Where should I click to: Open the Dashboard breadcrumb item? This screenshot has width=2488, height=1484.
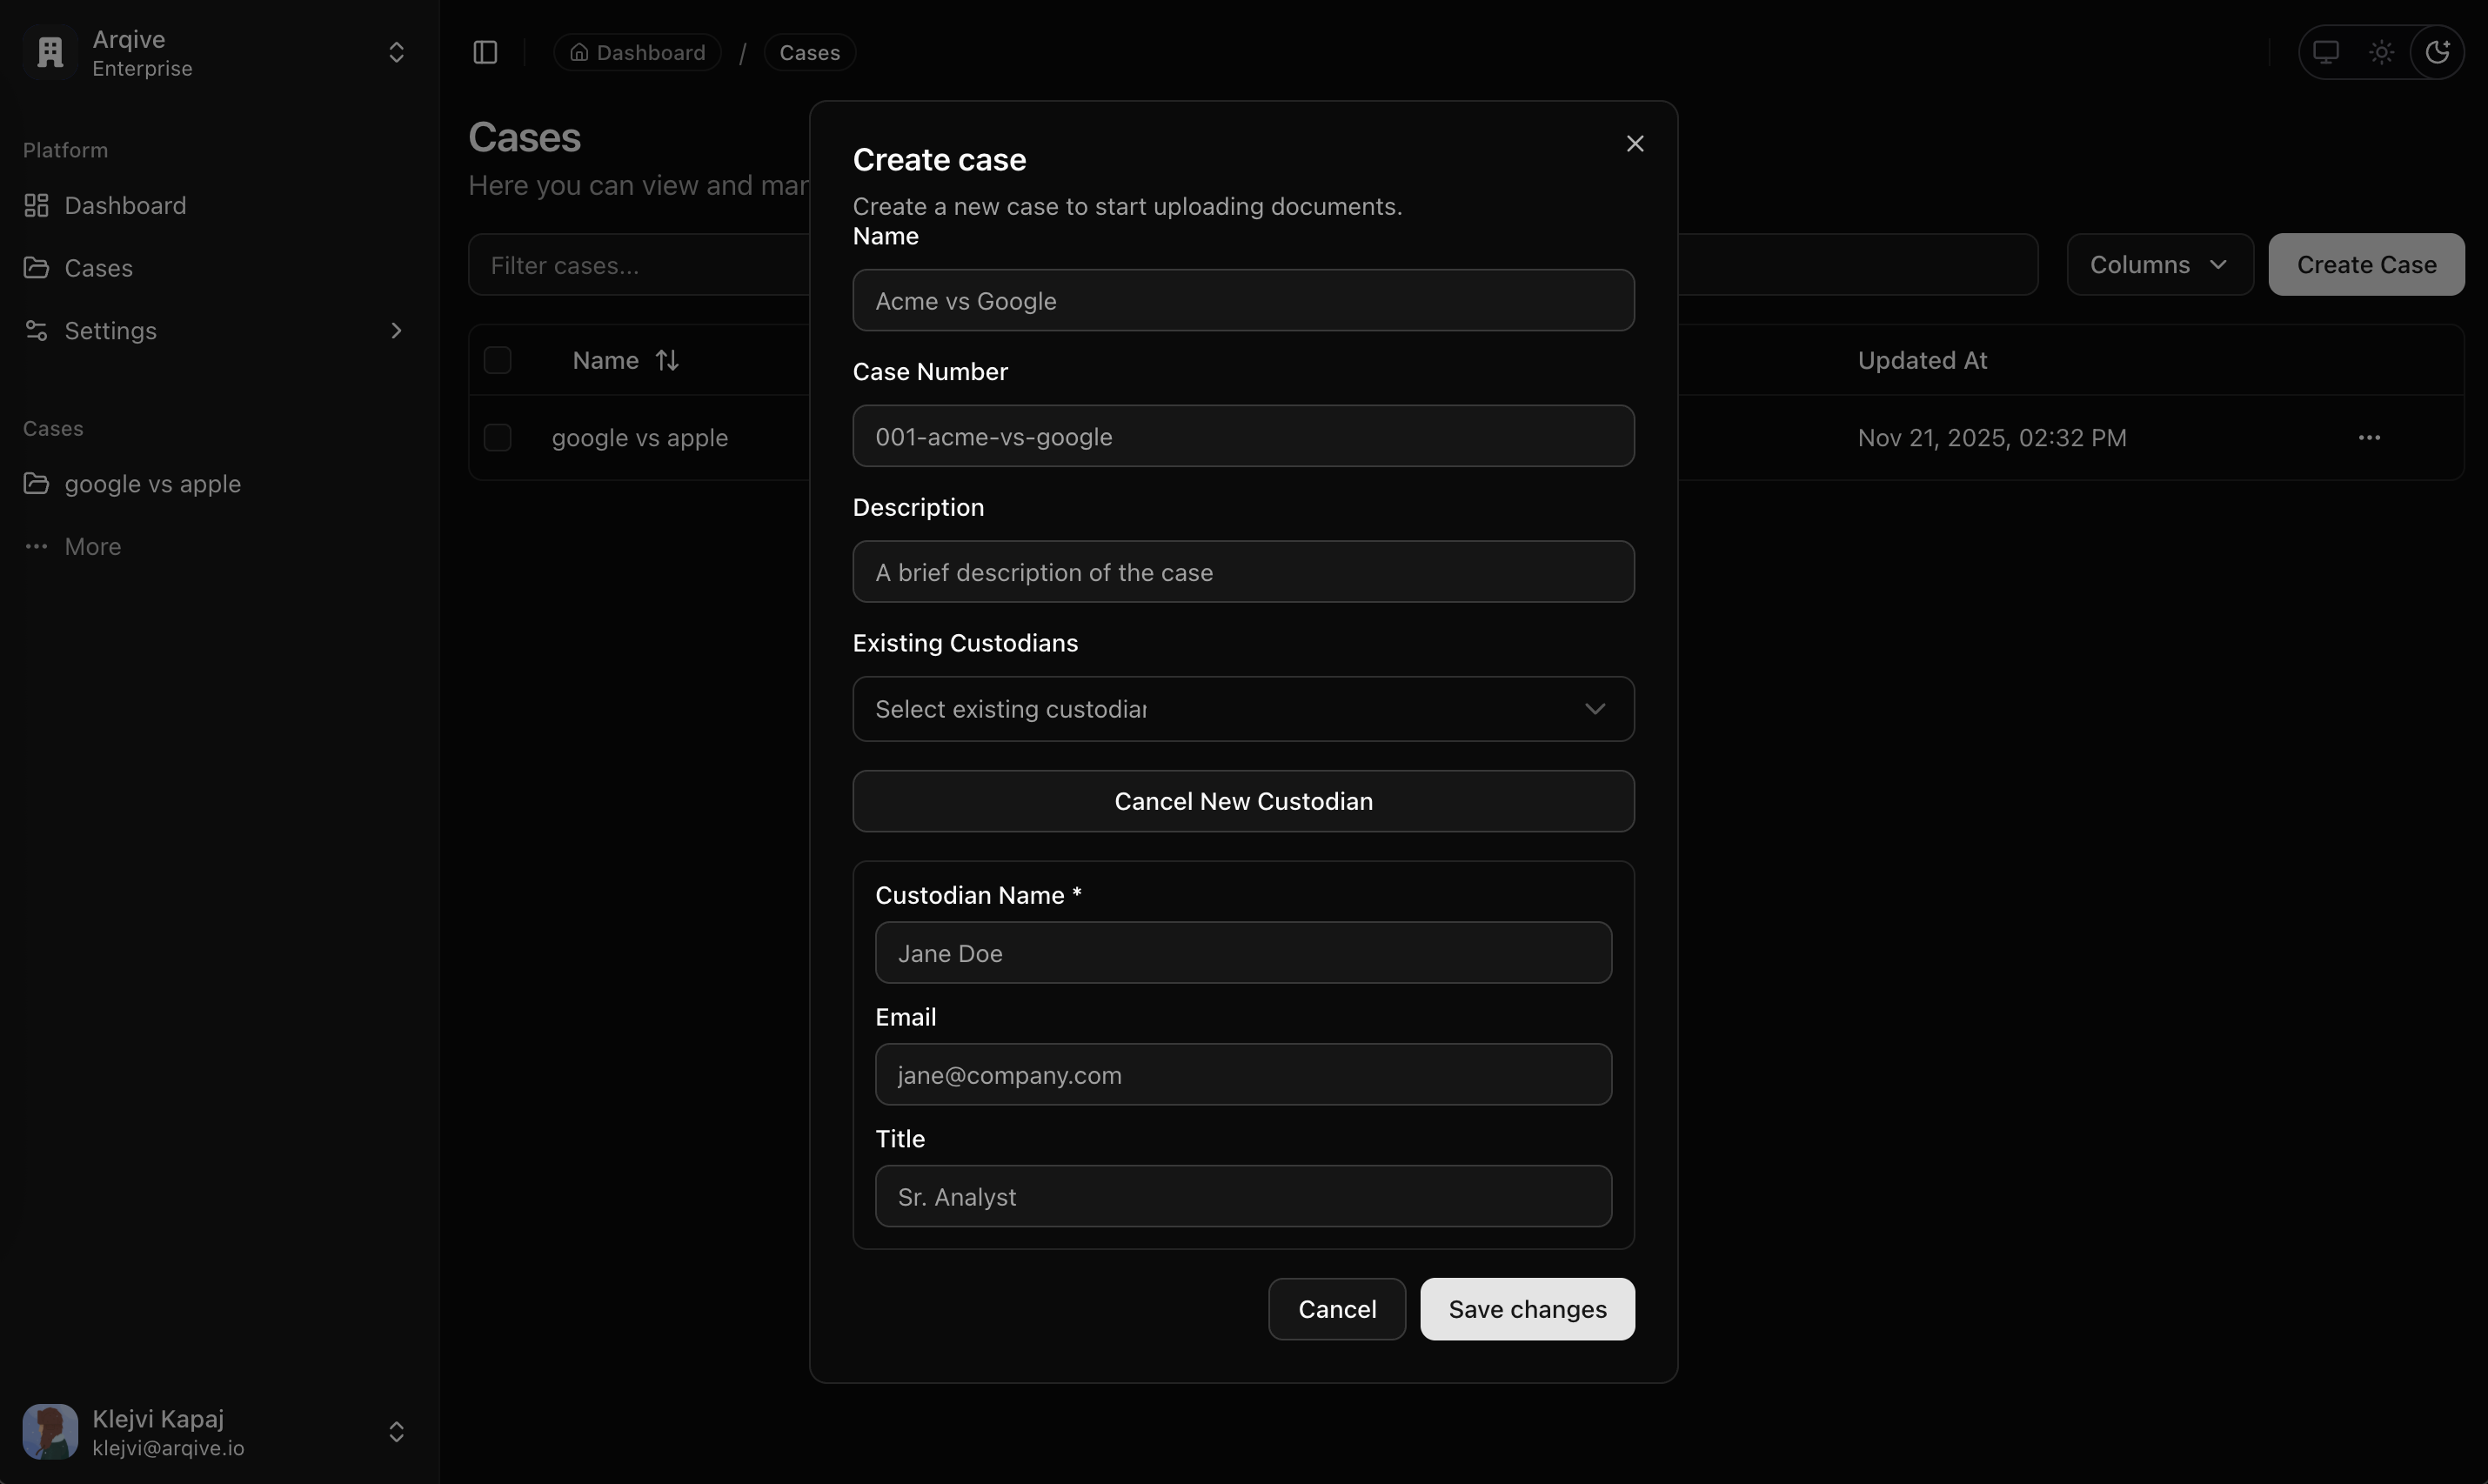637,52
